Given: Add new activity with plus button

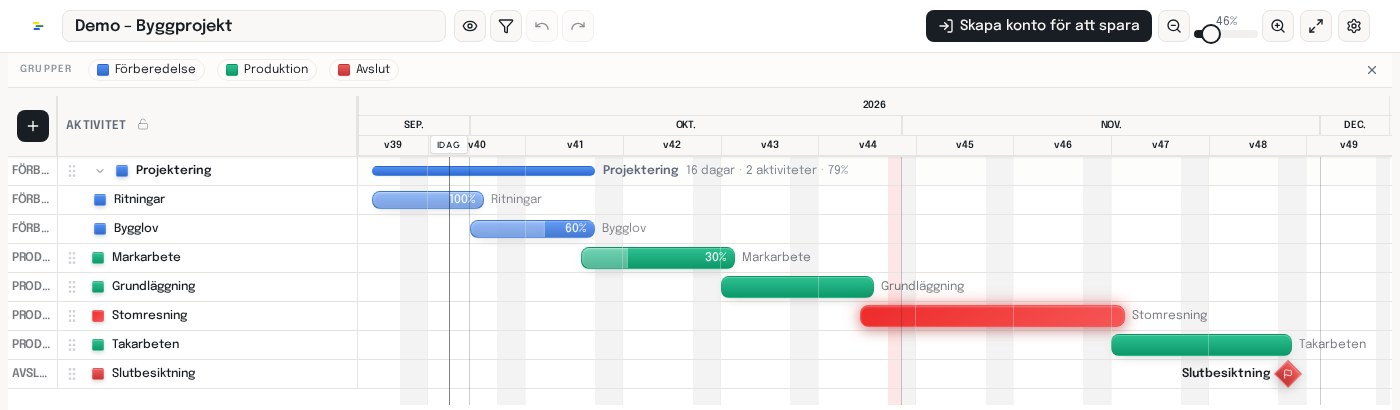Looking at the screenshot, I should 33,126.
